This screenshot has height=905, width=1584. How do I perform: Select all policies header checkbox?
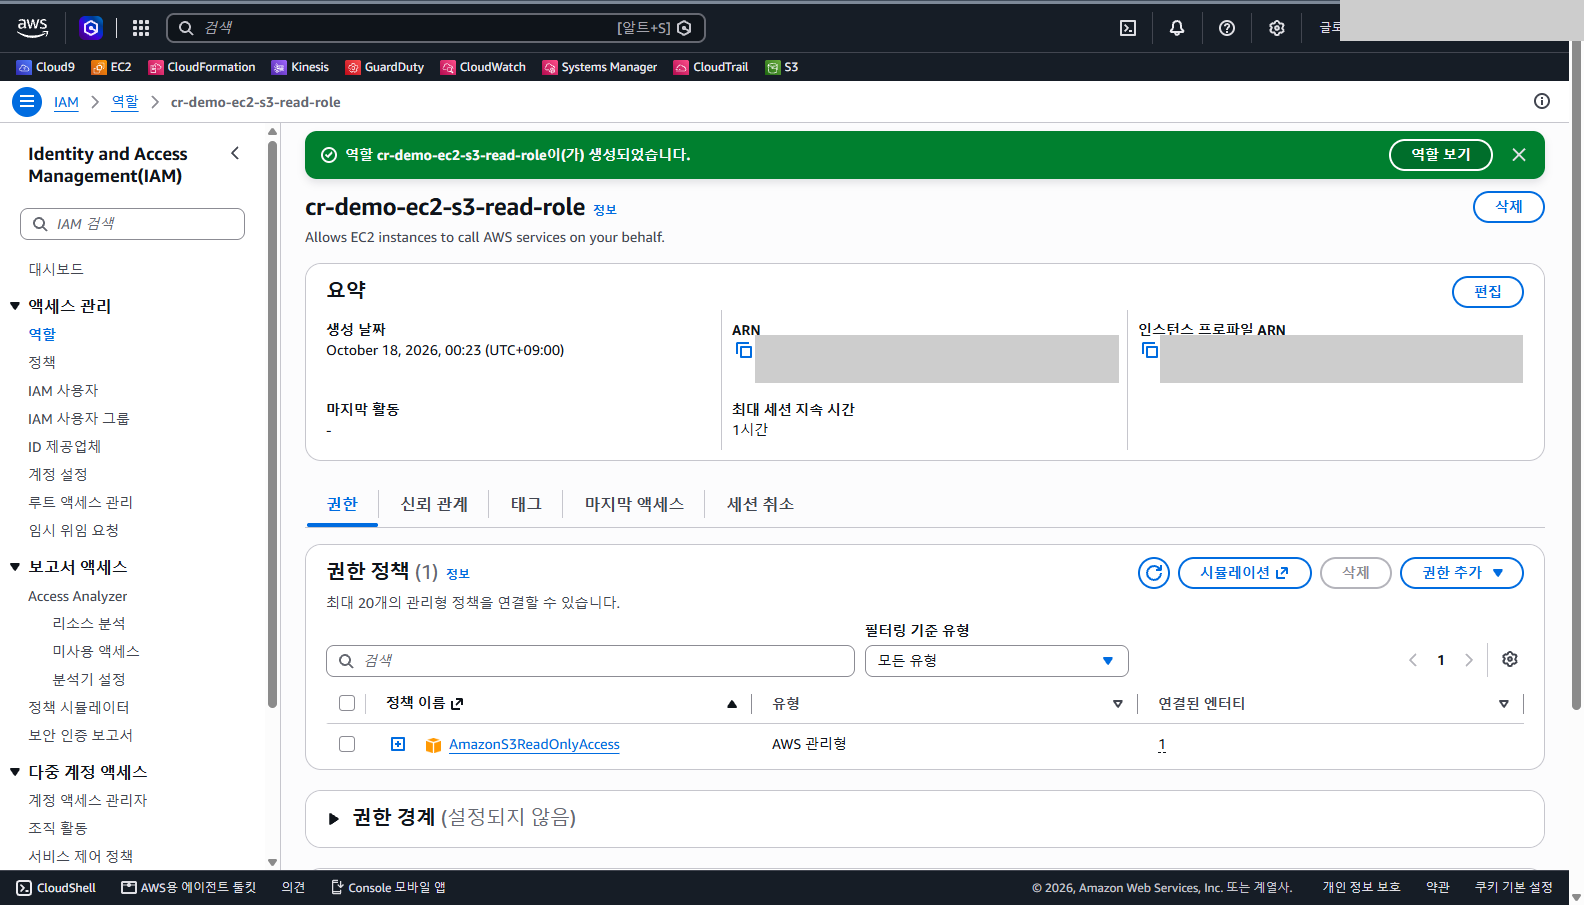point(347,703)
